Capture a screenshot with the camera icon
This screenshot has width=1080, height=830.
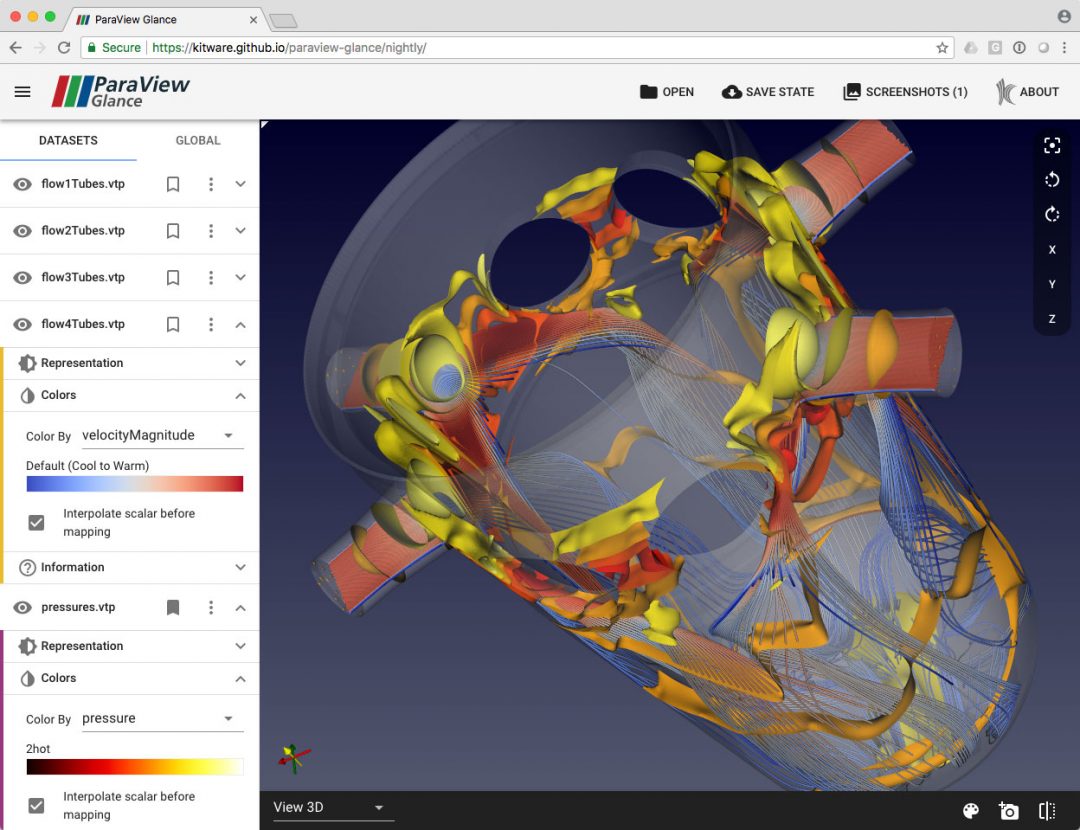point(1008,811)
